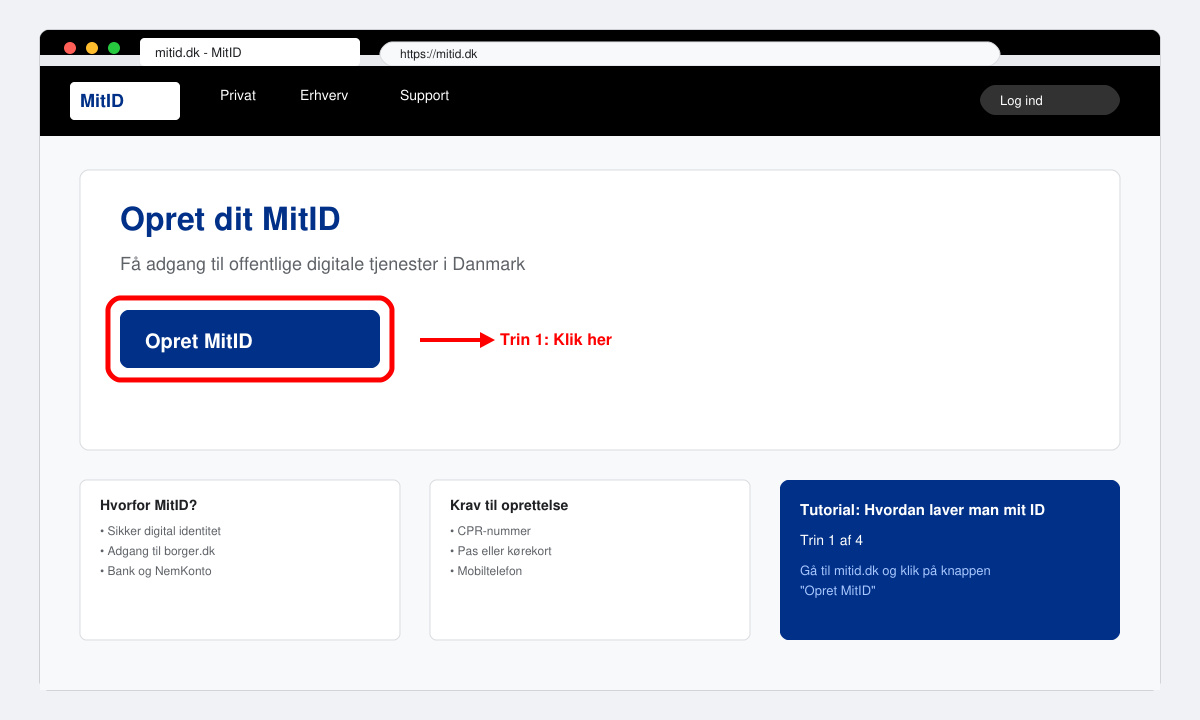Image resolution: width=1200 pixels, height=720 pixels.
Task: Click the subtitle about offentlige digitale tjenester
Action: [322, 264]
